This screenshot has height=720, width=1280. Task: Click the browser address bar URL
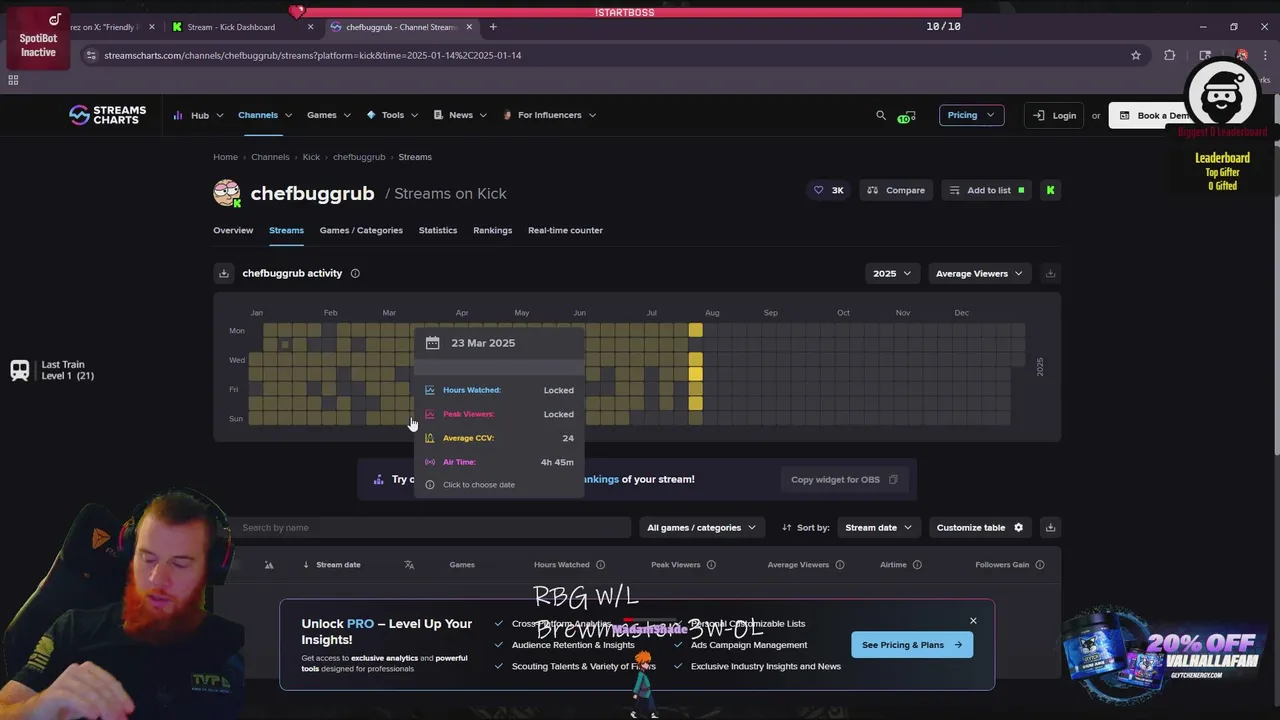pyautogui.click(x=312, y=55)
